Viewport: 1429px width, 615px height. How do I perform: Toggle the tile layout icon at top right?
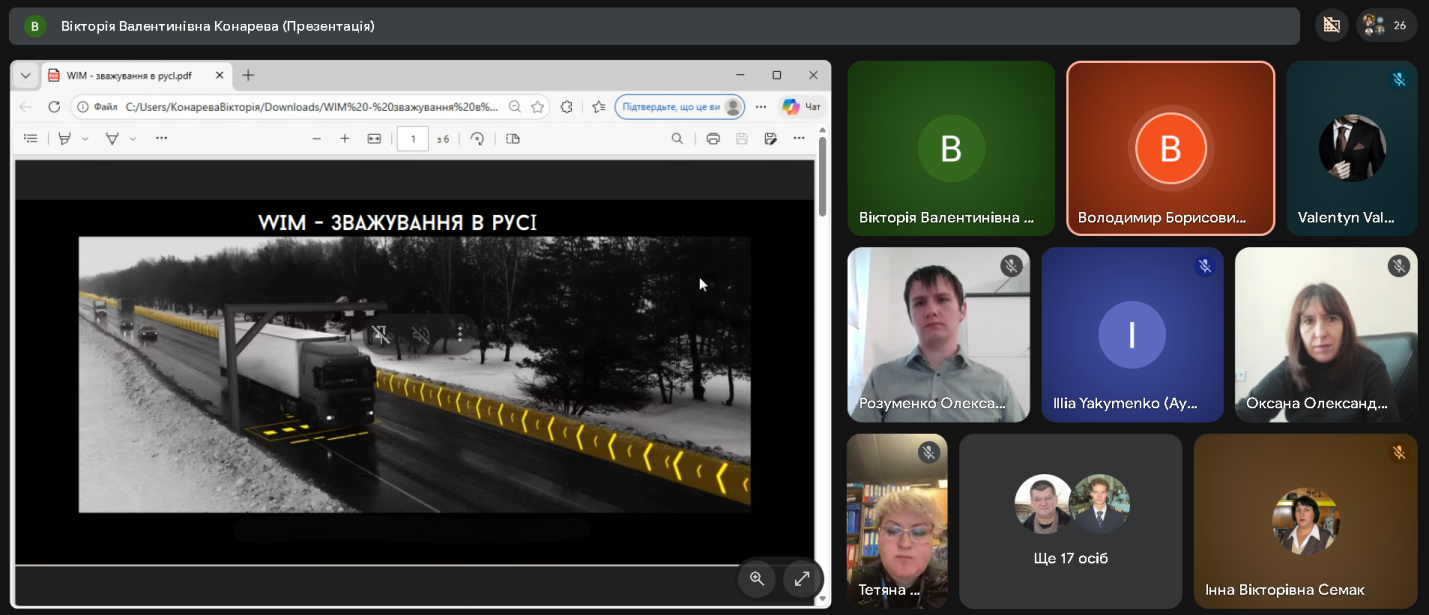point(1331,25)
